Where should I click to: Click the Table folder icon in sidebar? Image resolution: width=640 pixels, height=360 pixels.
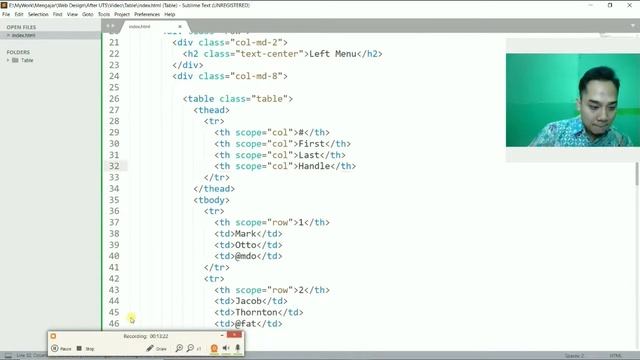point(15,60)
